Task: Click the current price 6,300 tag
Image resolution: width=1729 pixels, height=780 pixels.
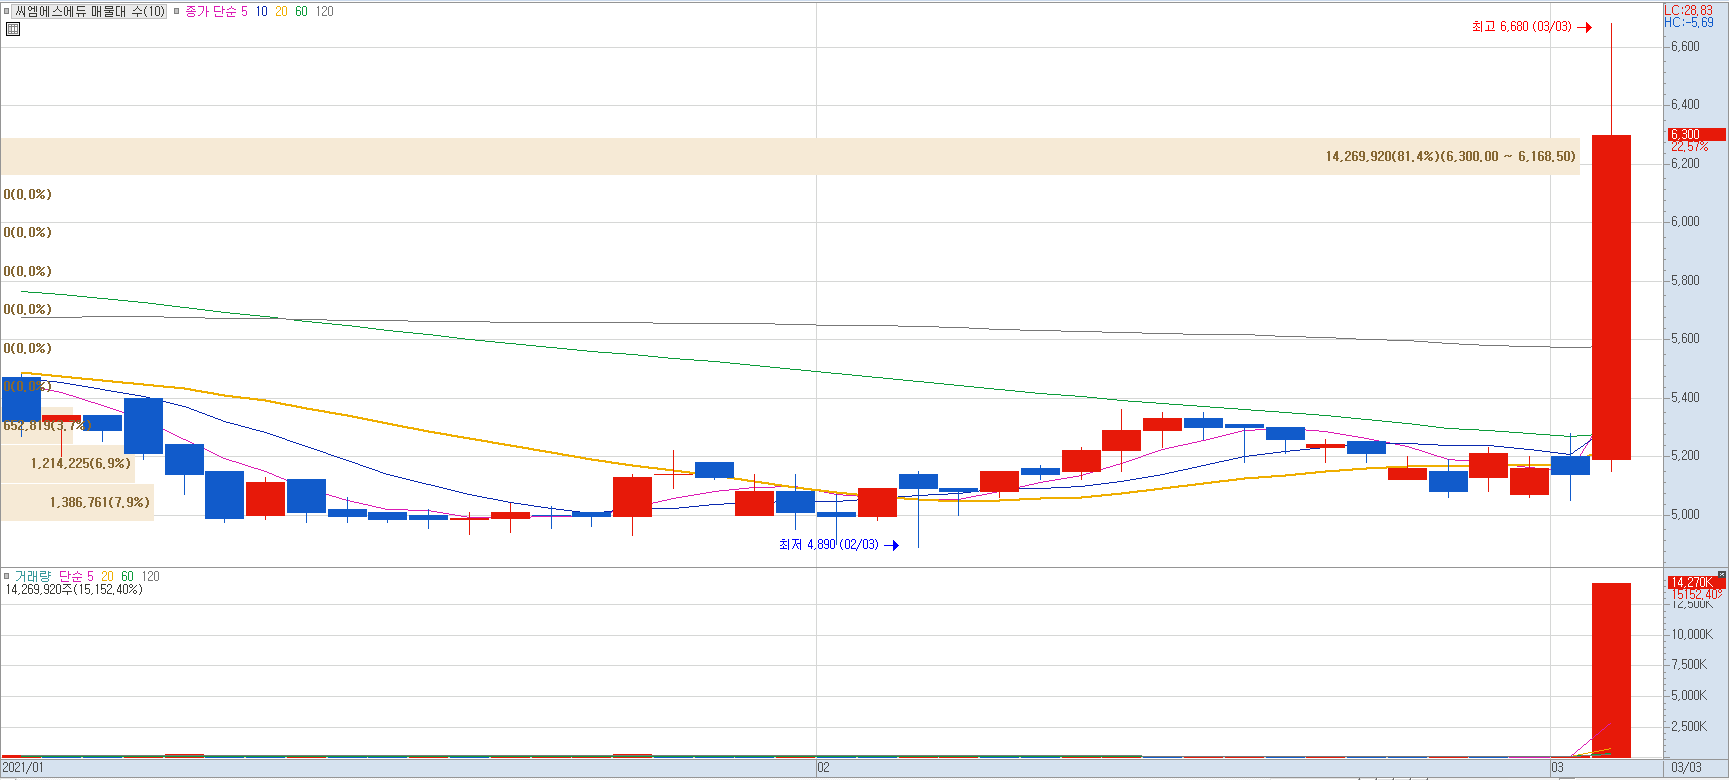Action: click(x=1696, y=134)
